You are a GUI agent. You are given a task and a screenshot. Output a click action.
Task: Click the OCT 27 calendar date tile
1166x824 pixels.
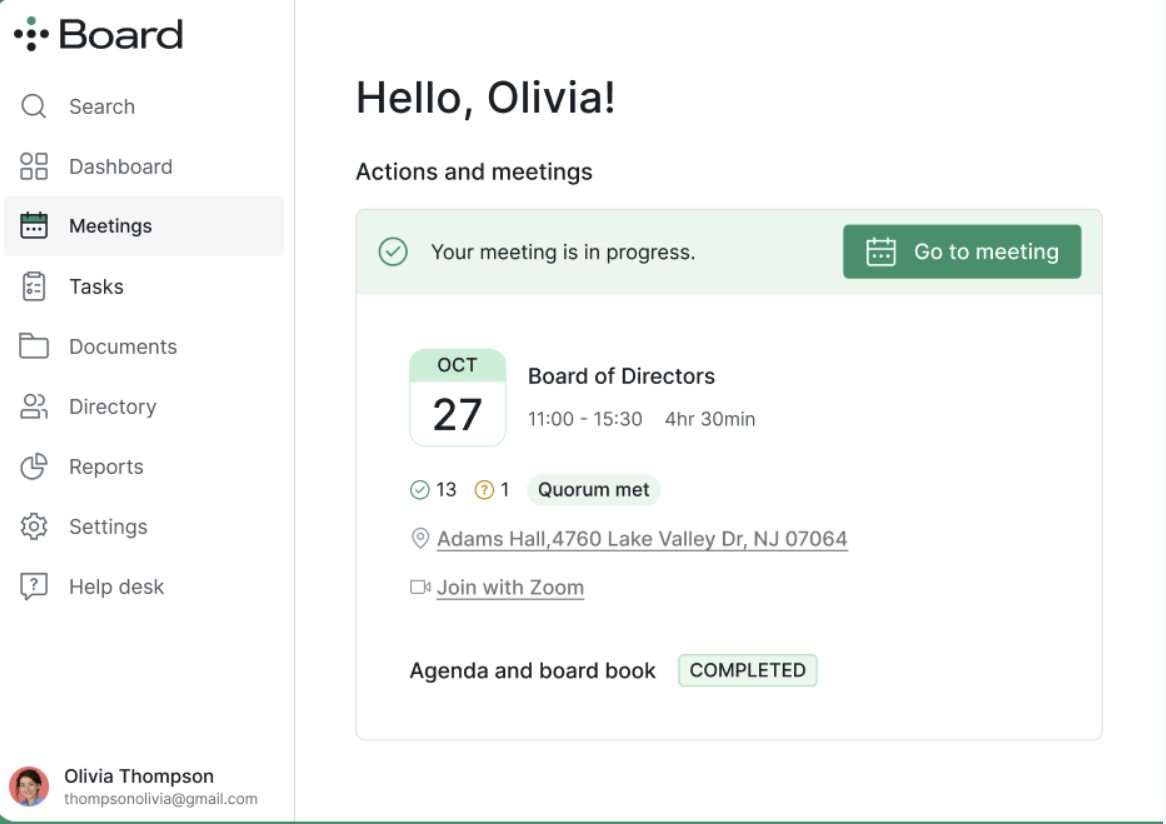click(457, 397)
